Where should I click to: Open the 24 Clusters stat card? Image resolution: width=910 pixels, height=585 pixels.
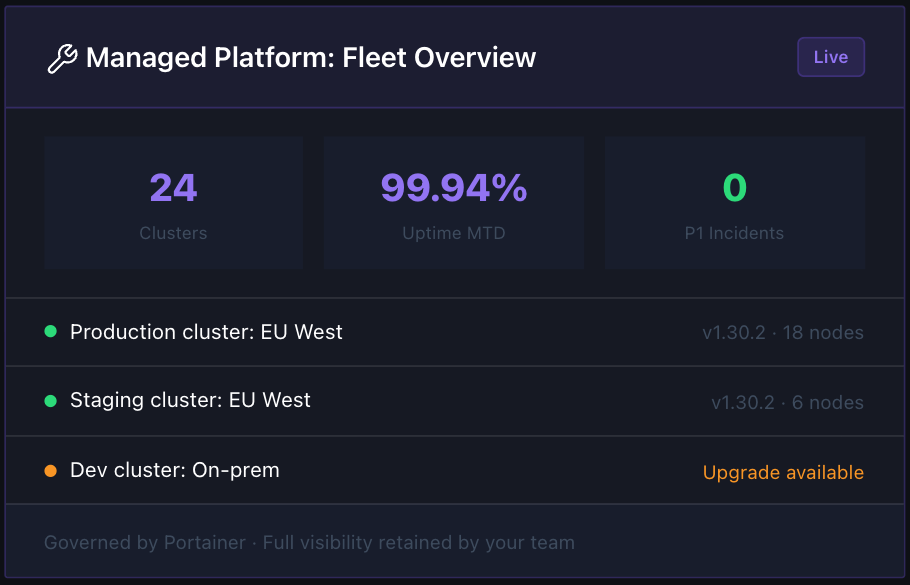[x=174, y=203]
